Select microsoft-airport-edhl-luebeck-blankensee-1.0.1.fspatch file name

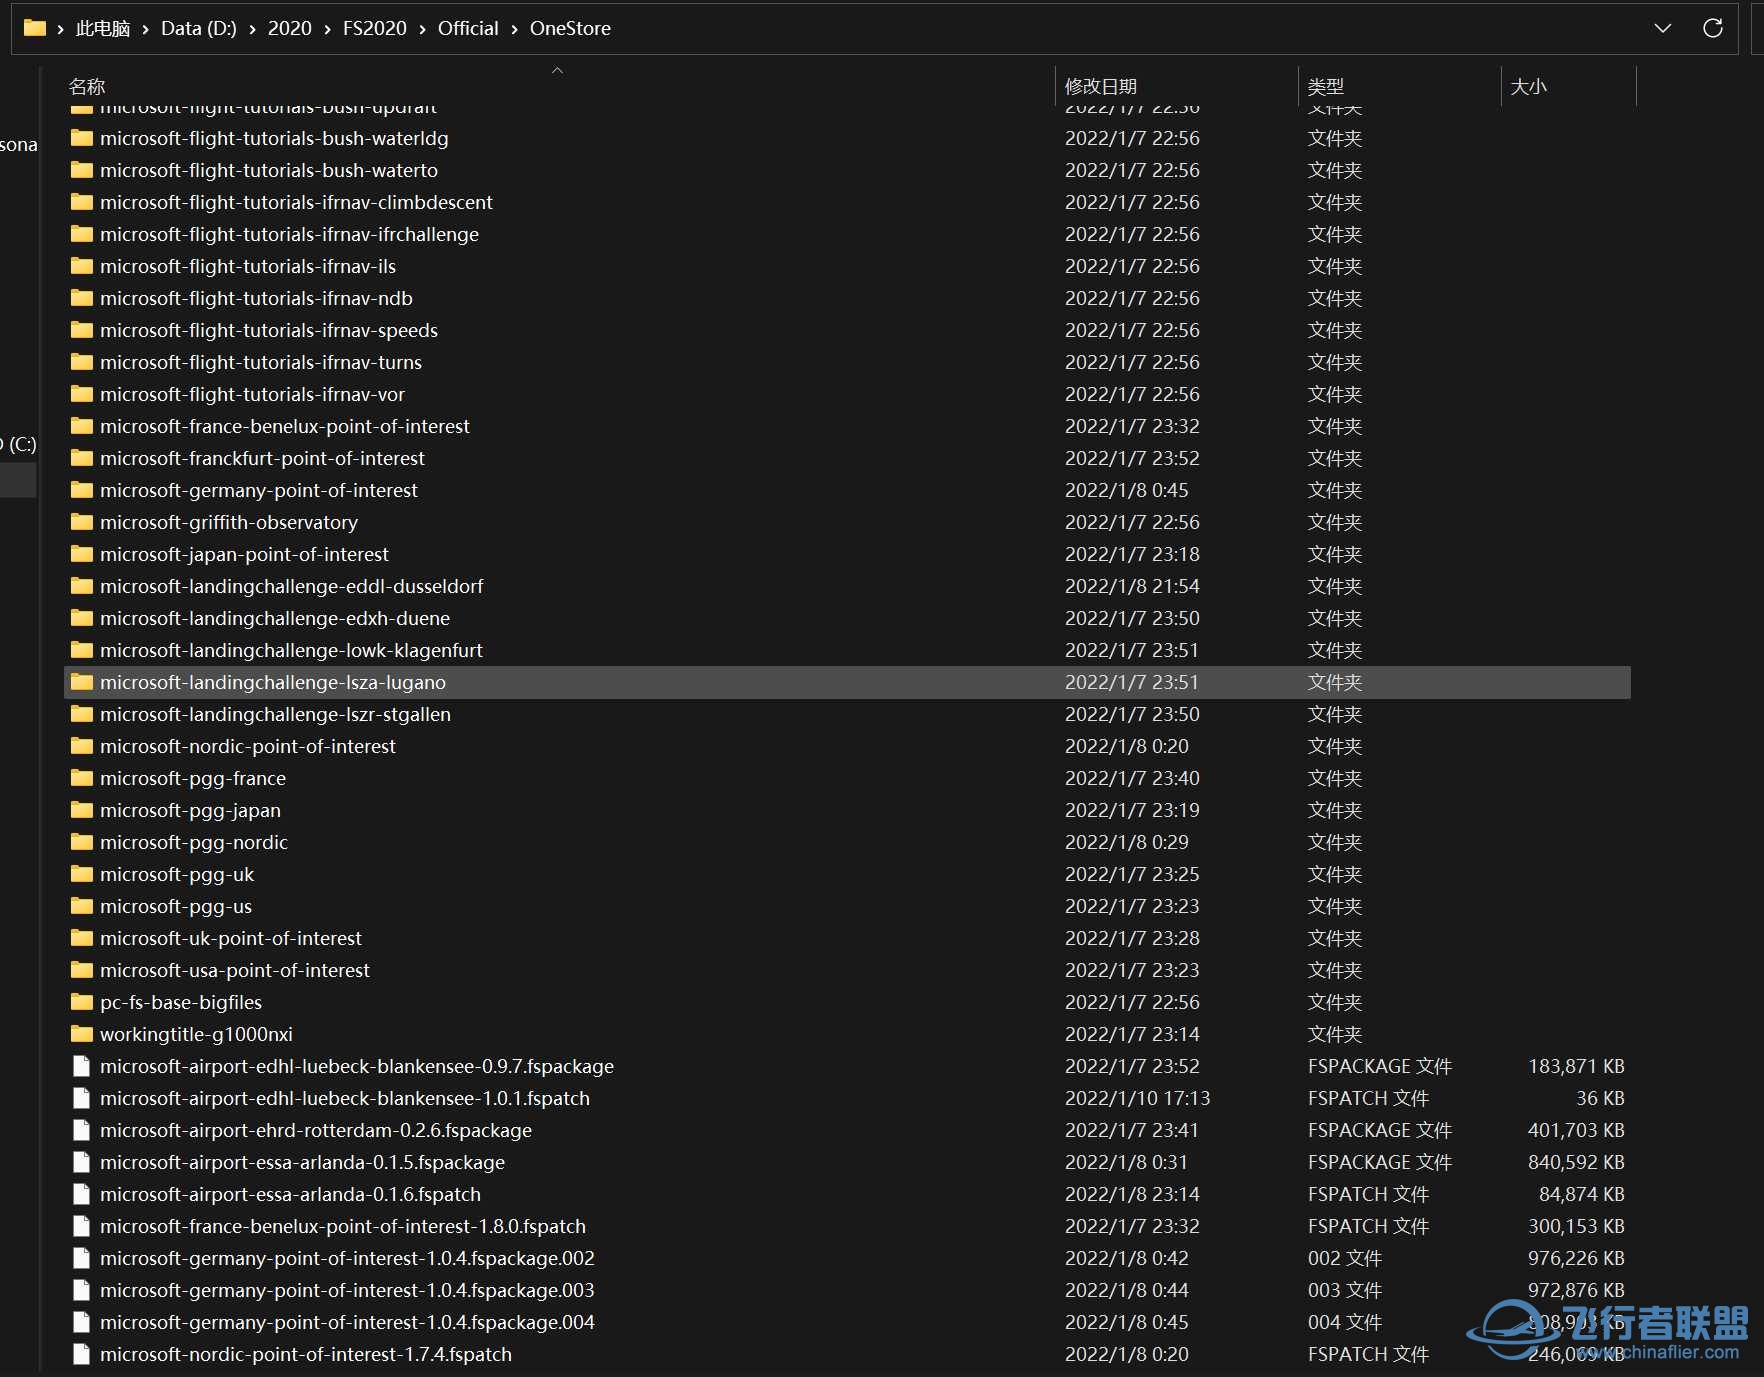click(345, 1098)
